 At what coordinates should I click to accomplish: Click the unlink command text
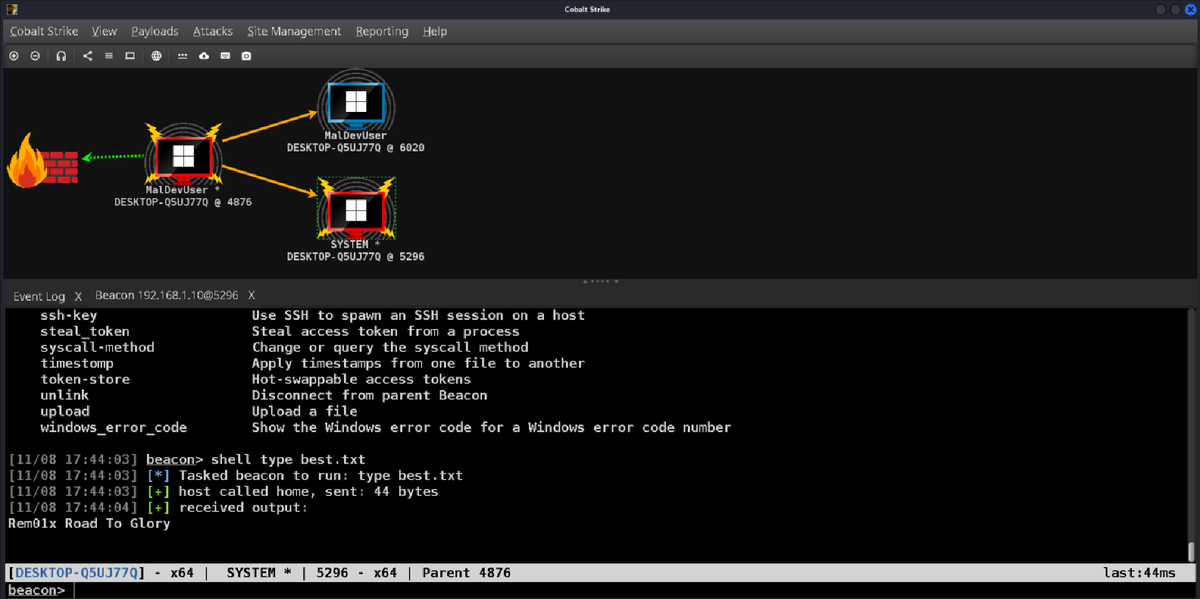pos(64,395)
